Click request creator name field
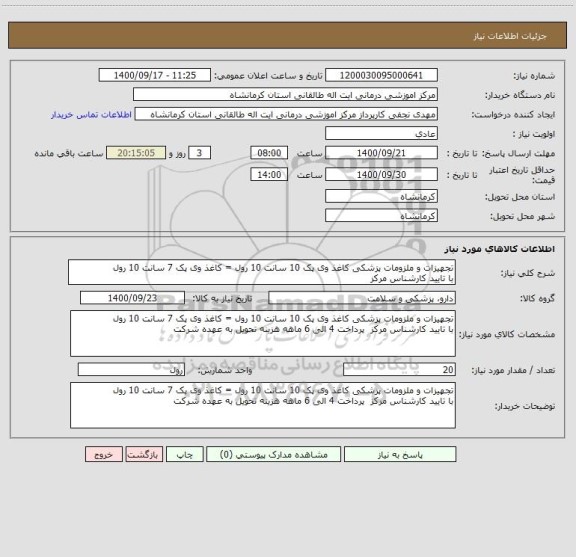The height and width of the screenshot is (557, 576). [286, 114]
